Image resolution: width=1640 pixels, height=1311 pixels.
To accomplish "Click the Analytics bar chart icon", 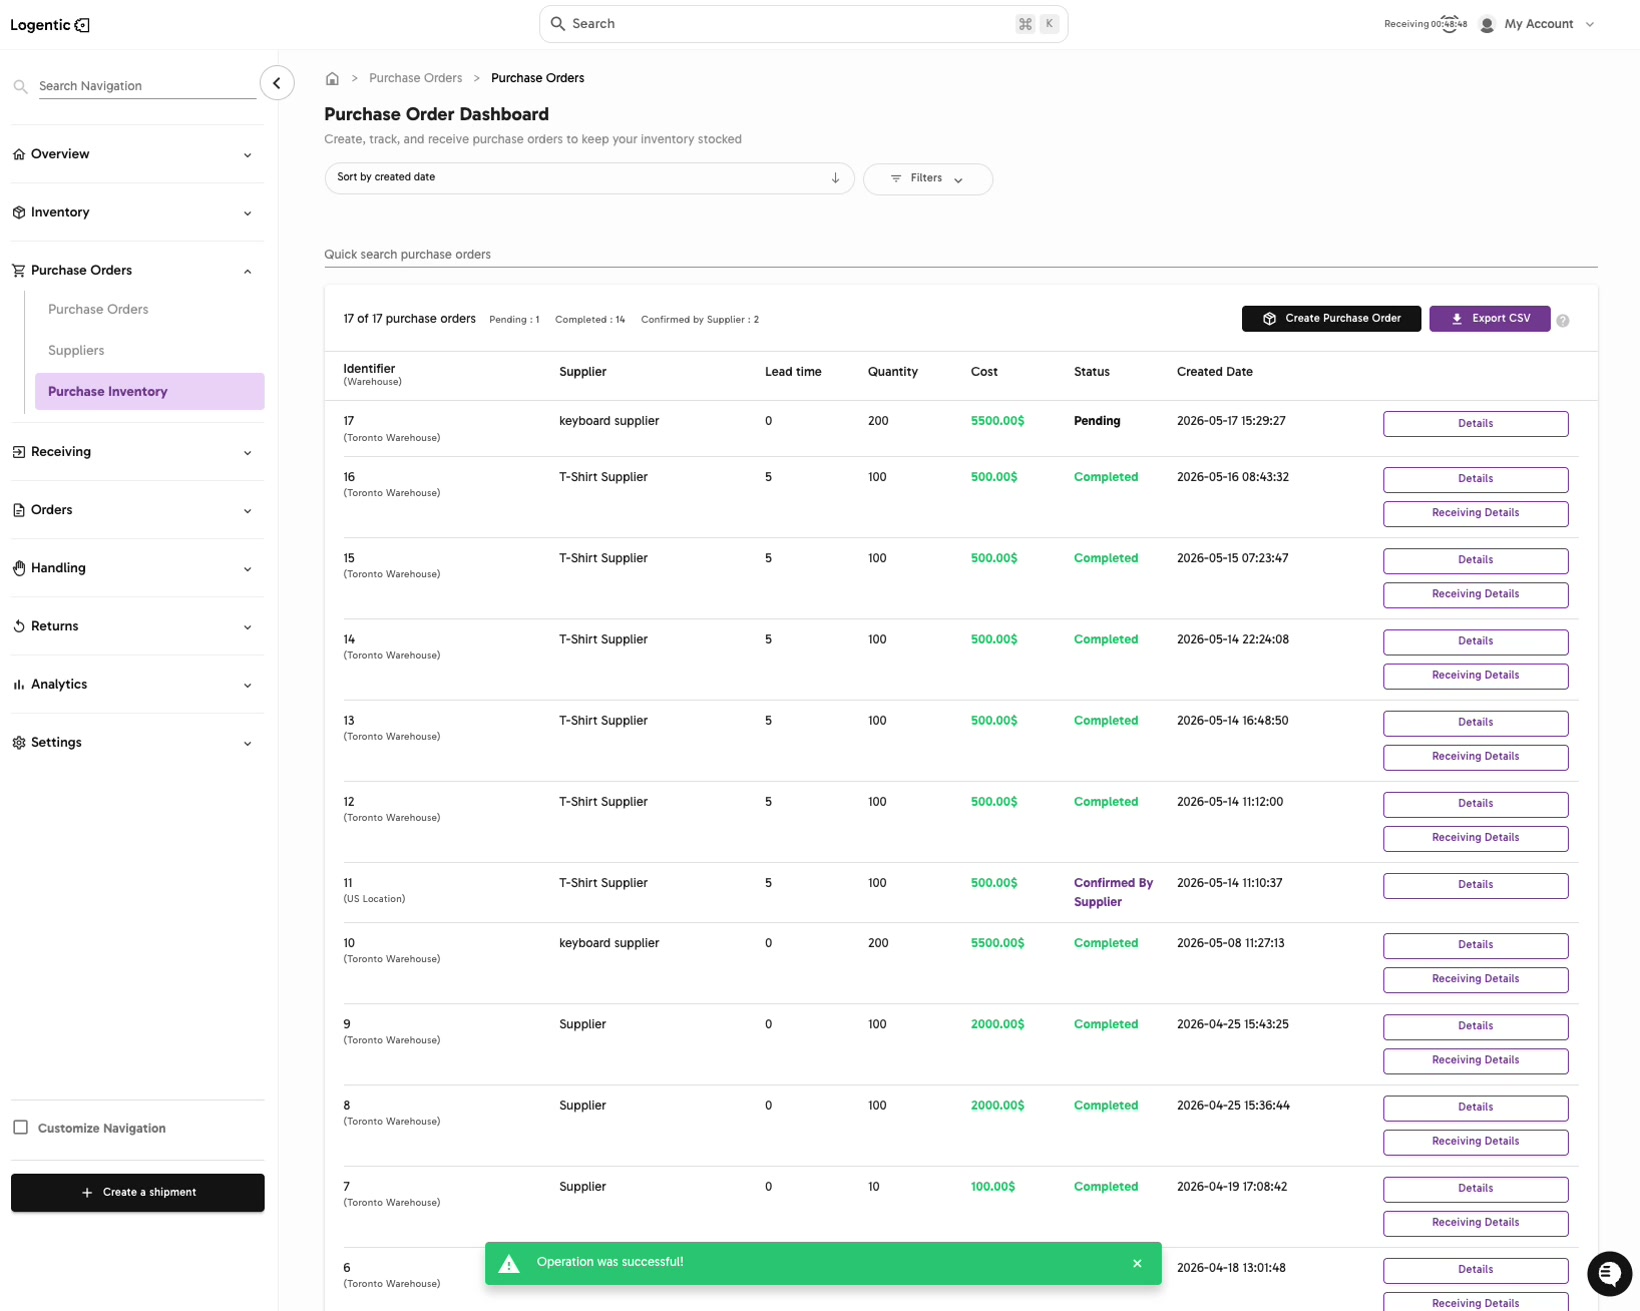I will [x=19, y=684].
